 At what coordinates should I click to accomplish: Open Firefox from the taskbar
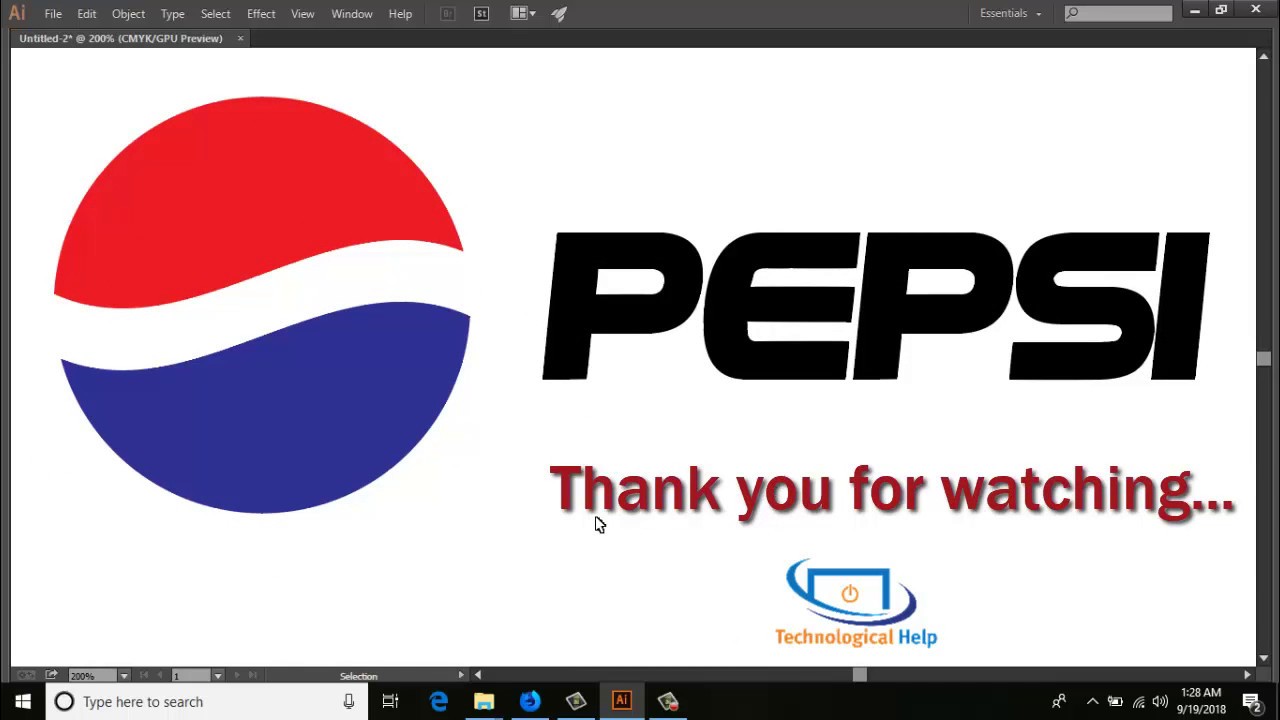[530, 701]
